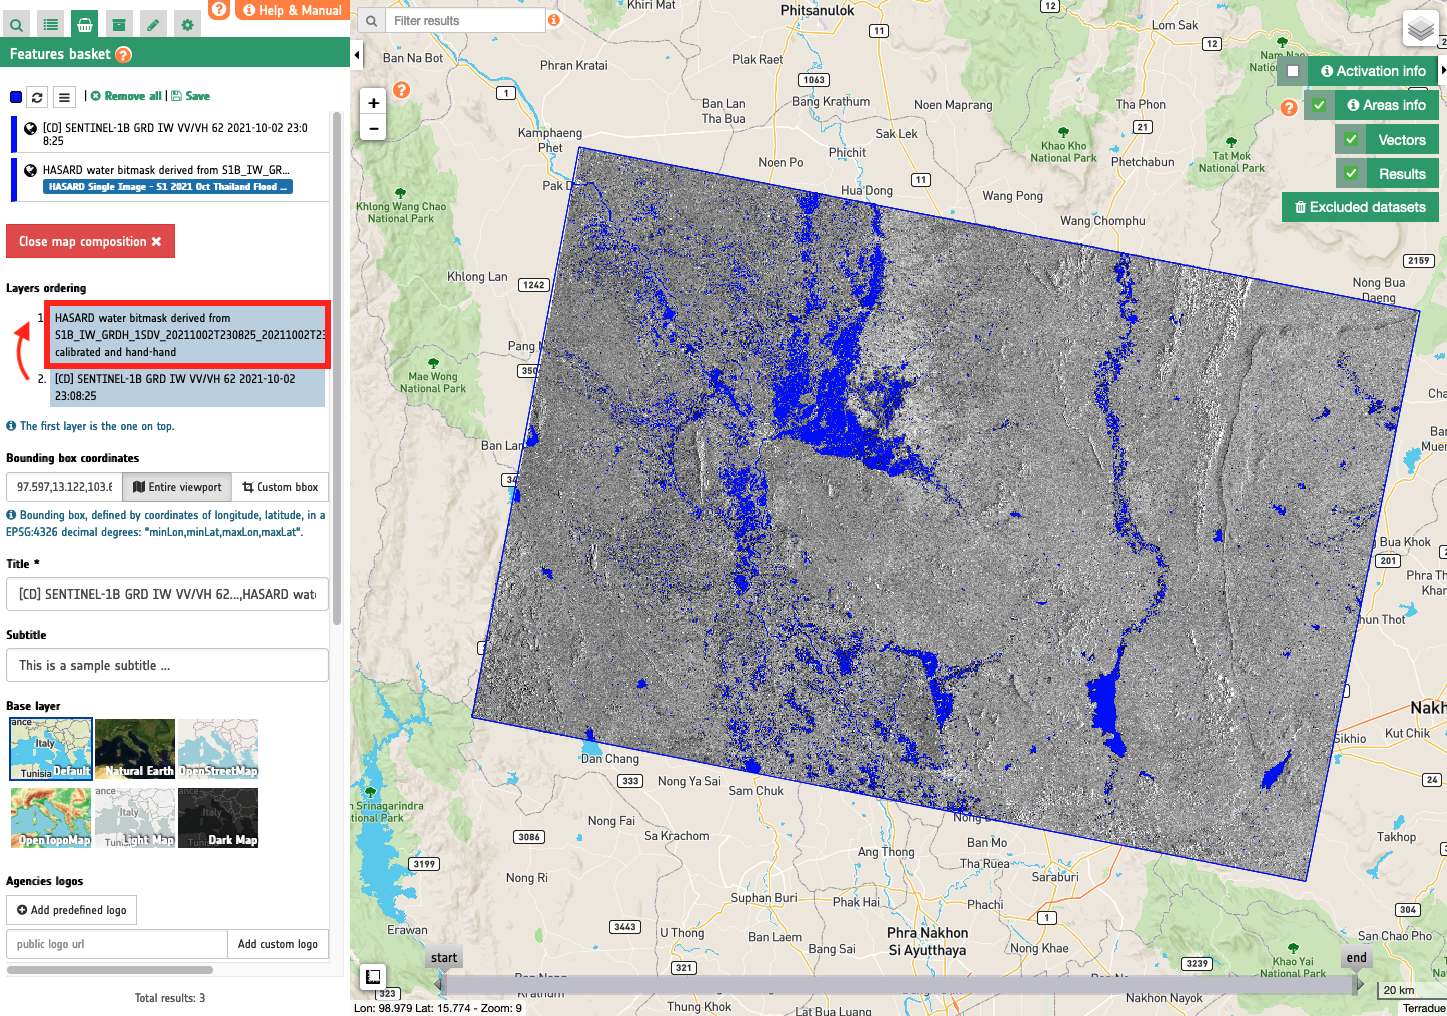The height and width of the screenshot is (1016, 1447).
Task: Click the filter search magnifier icon
Action: 371,20
